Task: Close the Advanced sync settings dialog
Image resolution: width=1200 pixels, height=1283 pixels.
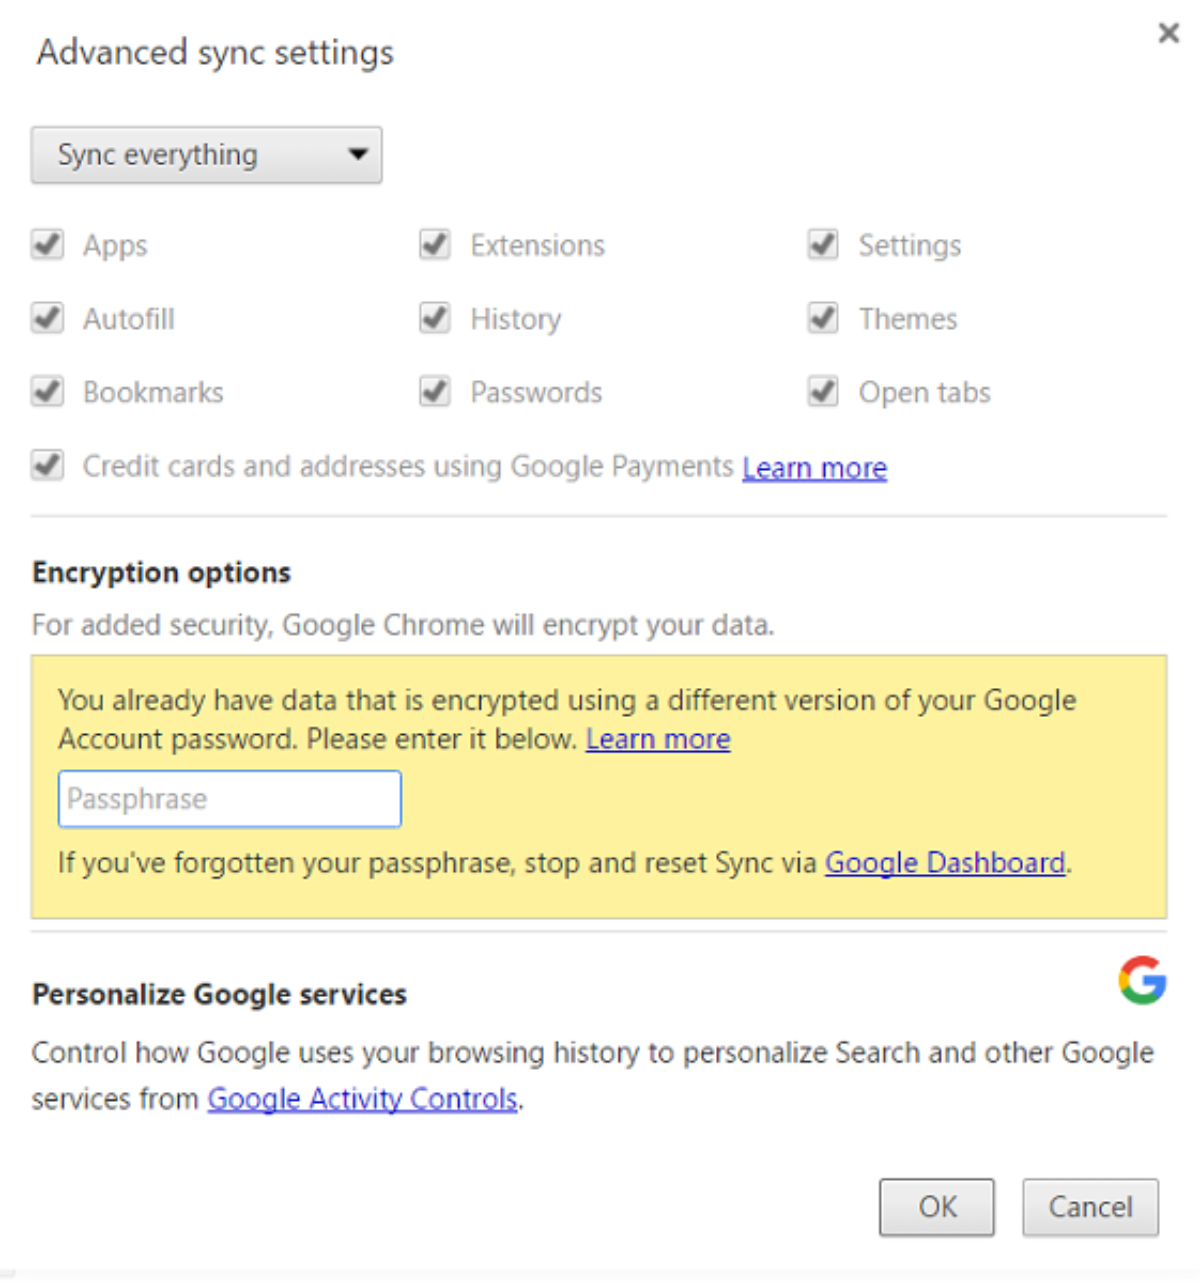Action: coord(1168,33)
